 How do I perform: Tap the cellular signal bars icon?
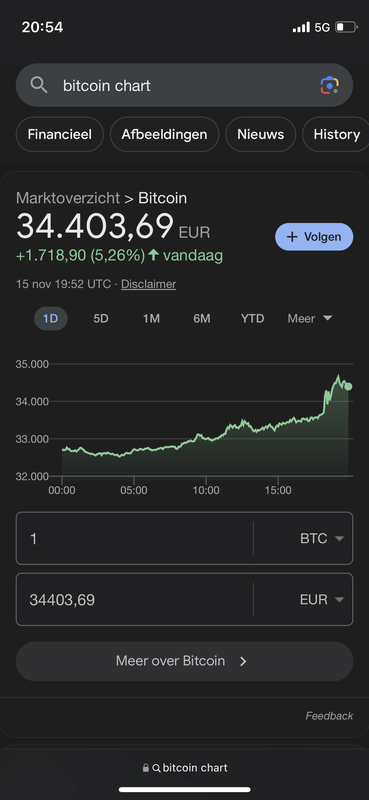point(301,27)
